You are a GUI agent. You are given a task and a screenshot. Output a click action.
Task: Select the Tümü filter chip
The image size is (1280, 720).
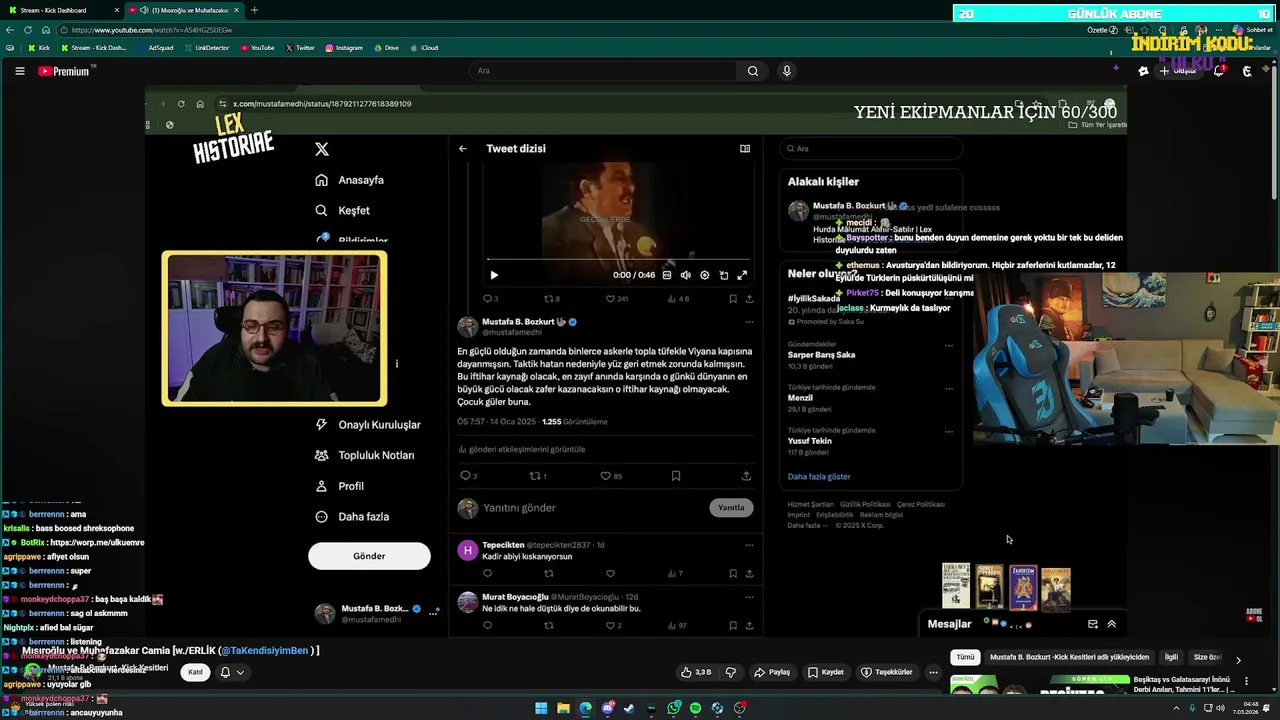[x=965, y=658]
